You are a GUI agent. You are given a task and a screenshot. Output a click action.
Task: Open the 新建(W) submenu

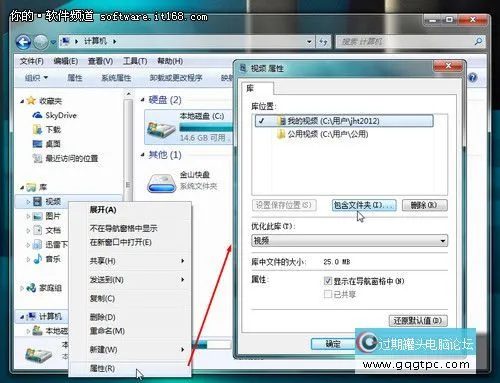click(130, 350)
